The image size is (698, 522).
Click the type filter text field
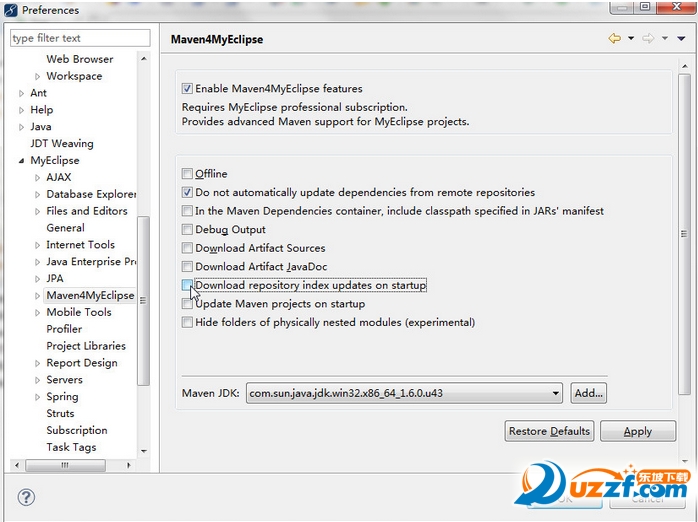tap(79, 38)
